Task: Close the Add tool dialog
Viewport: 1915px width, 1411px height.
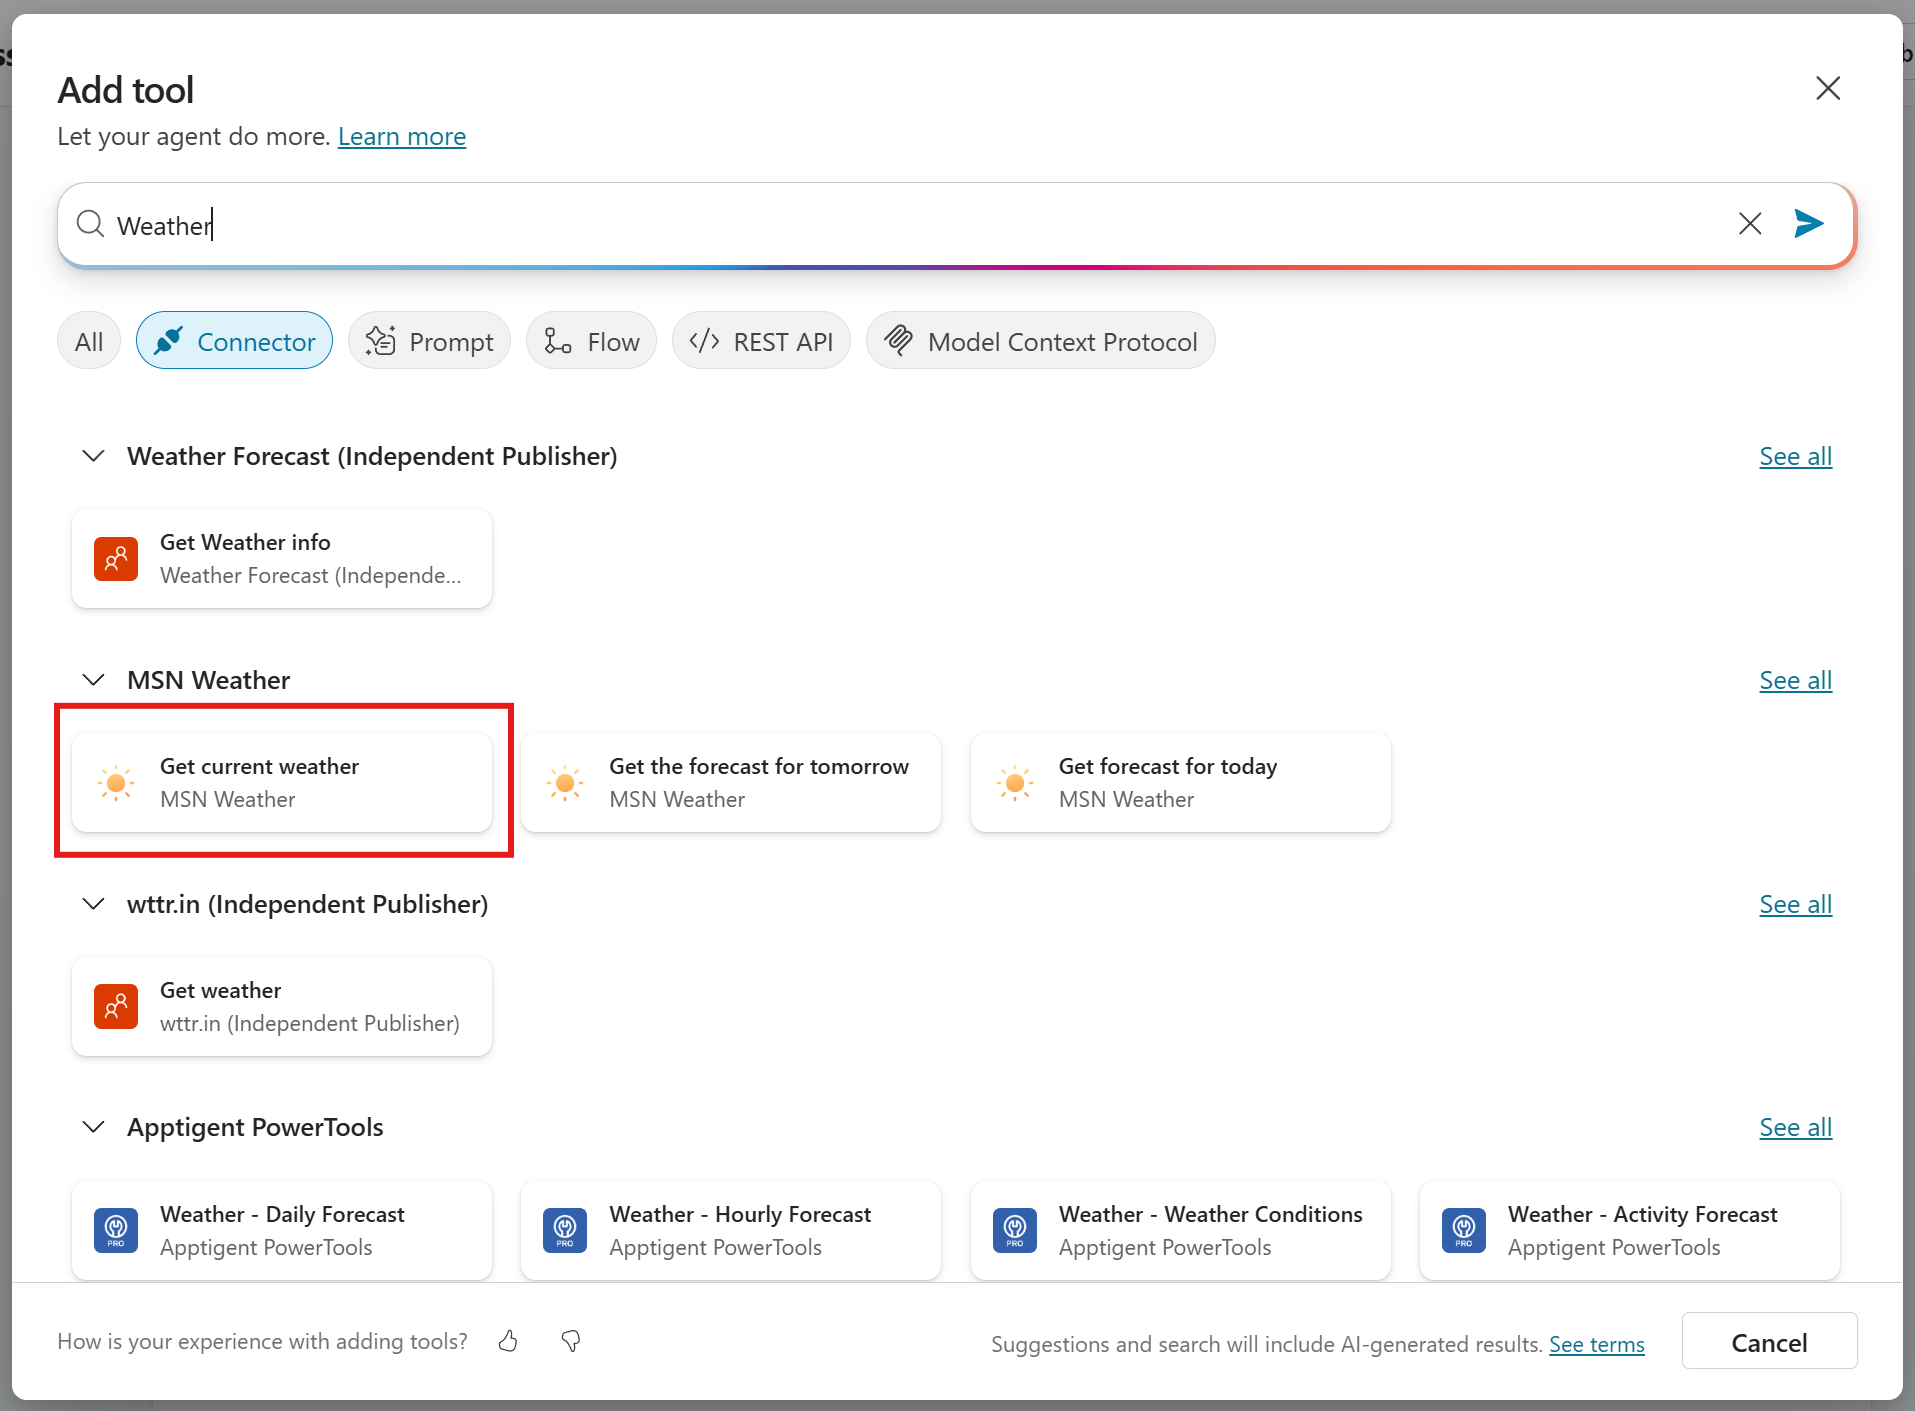Action: (x=1828, y=88)
